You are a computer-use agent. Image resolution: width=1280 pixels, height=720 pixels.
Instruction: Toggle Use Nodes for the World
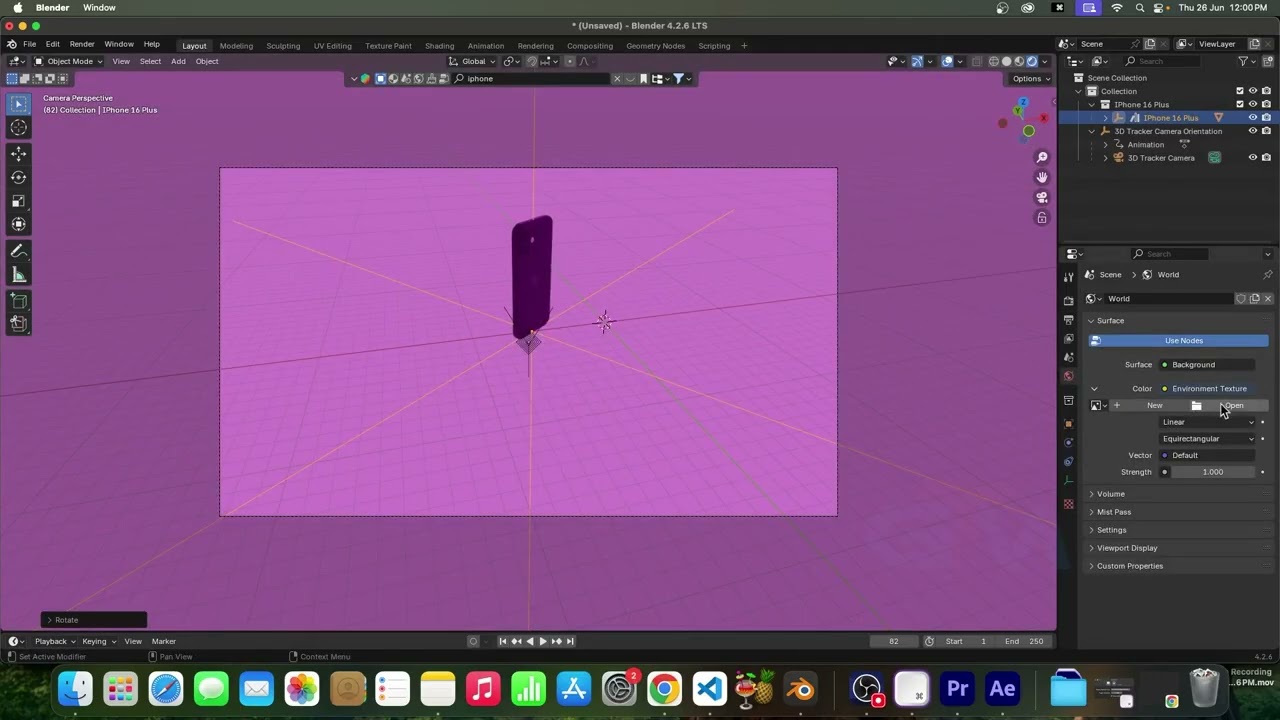(x=1183, y=341)
